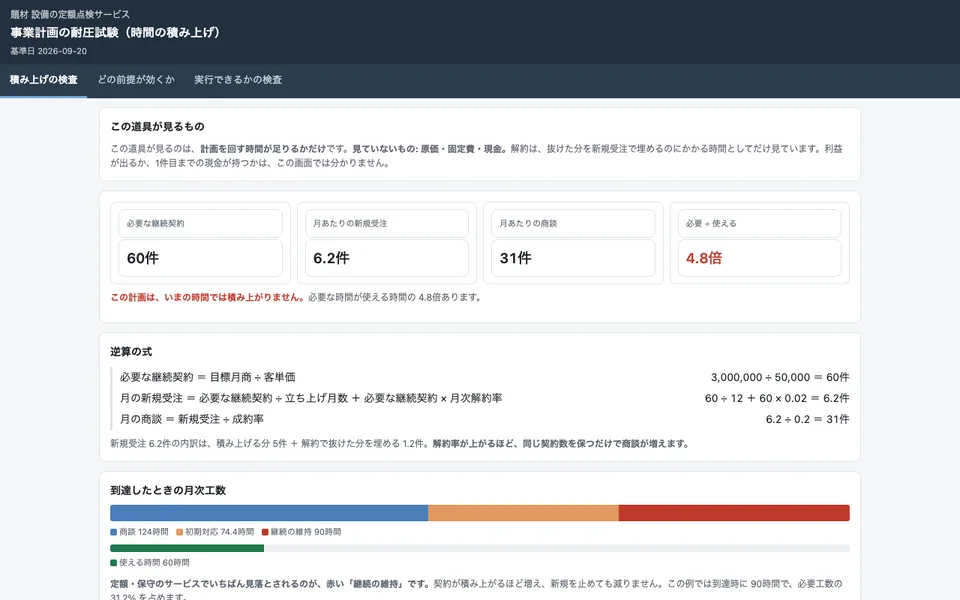Click the 題材 設備の定額点検サービス label

70,14
